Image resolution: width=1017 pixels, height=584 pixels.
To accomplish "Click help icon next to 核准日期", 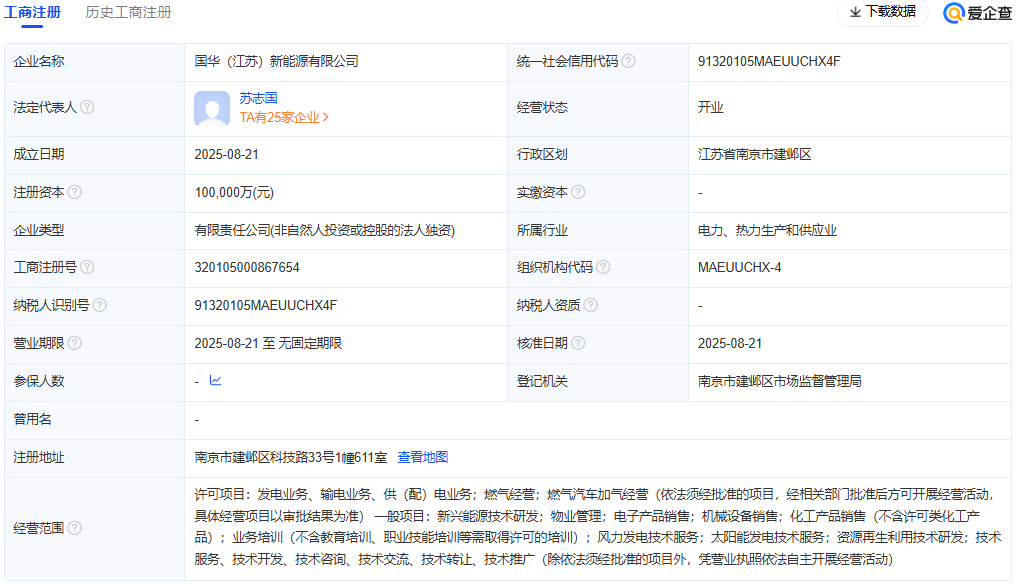I will point(578,344).
